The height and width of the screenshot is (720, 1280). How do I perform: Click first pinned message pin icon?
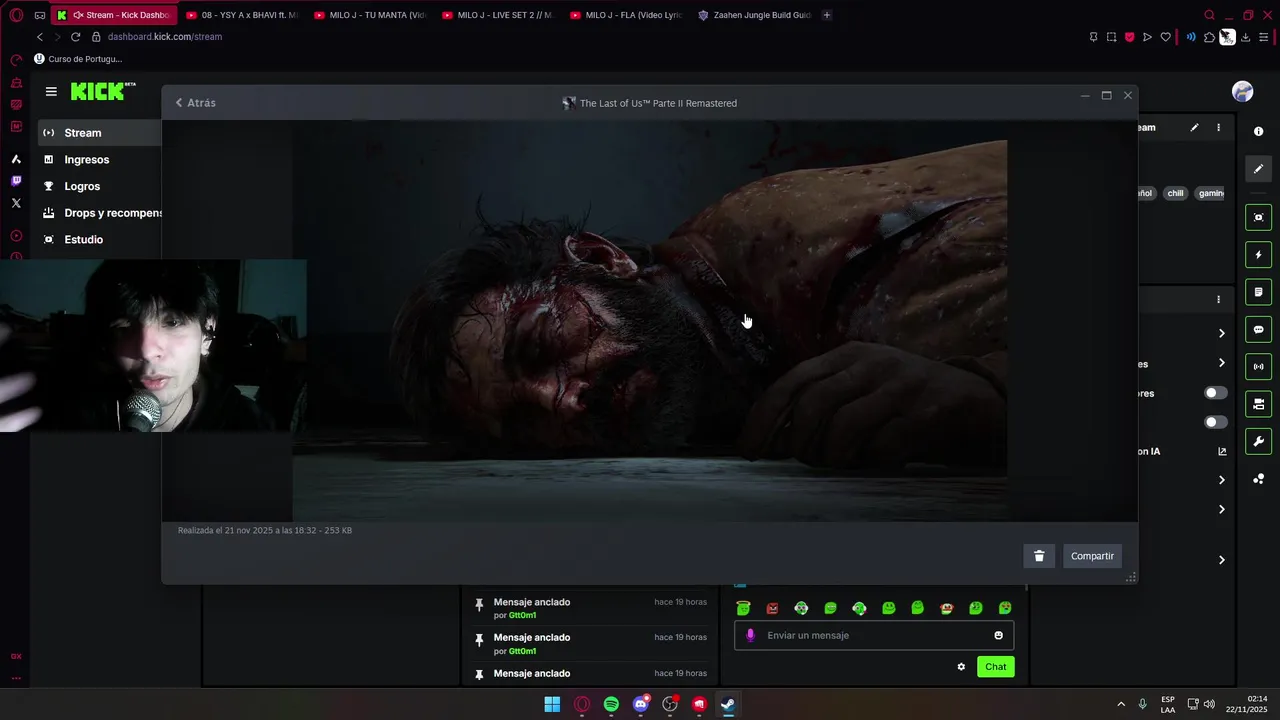[x=479, y=604]
